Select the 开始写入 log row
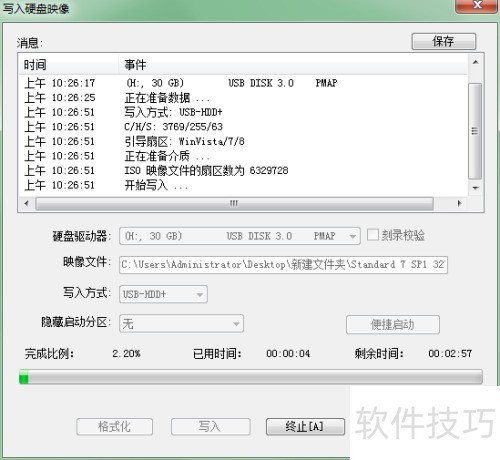500x460 pixels. 243,185
